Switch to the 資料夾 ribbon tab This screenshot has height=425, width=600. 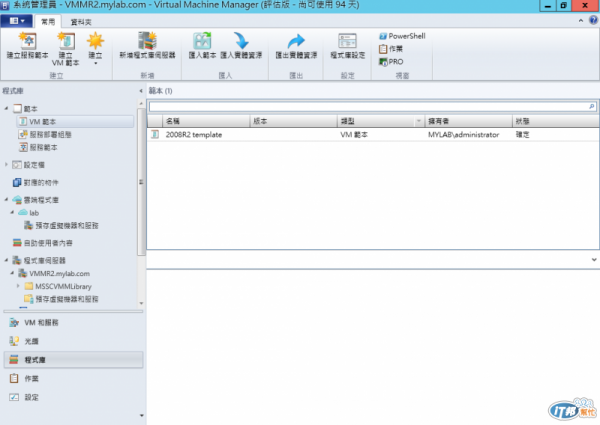coord(81,22)
